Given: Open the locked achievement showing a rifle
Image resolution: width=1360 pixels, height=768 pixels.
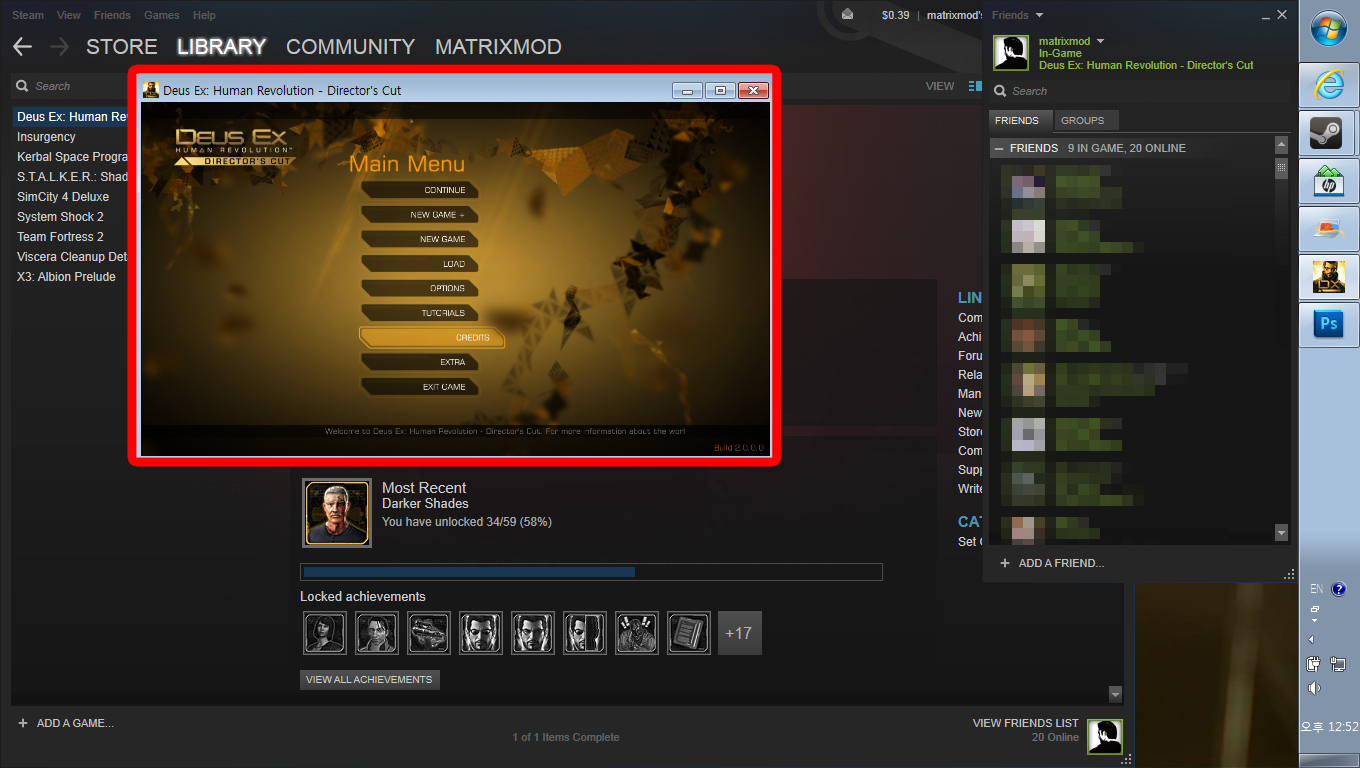Looking at the screenshot, I should click(429, 633).
